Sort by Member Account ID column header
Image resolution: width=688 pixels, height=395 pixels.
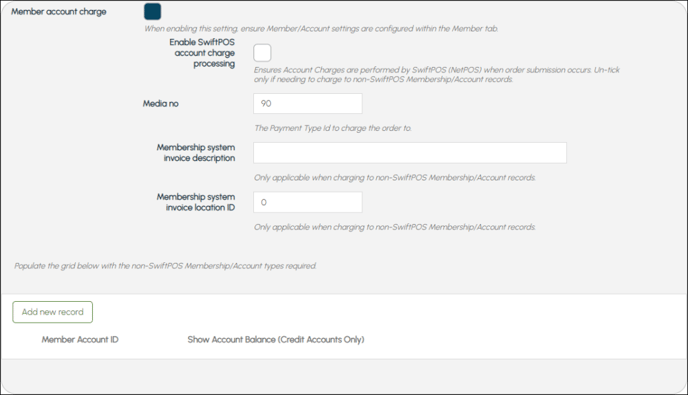(x=80, y=340)
